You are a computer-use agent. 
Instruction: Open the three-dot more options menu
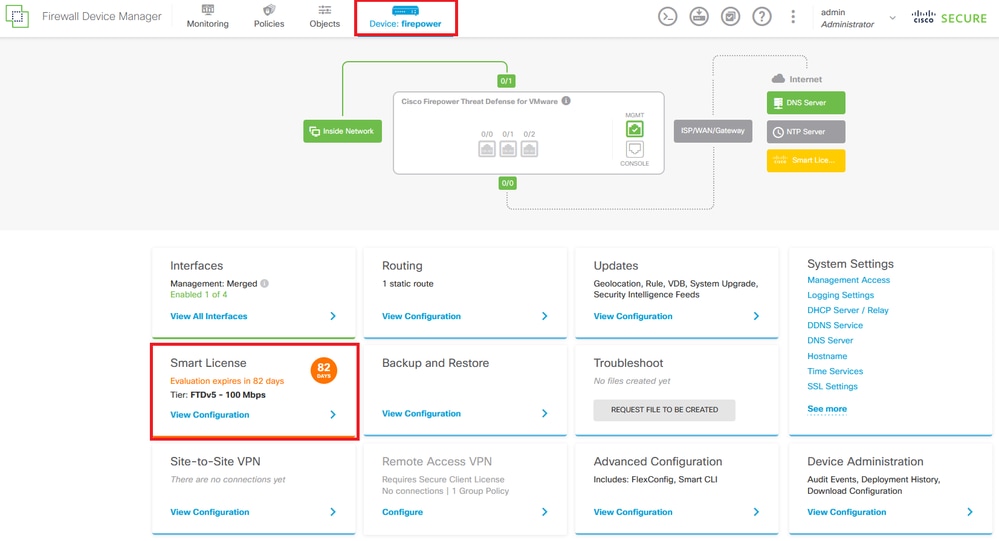793,17
